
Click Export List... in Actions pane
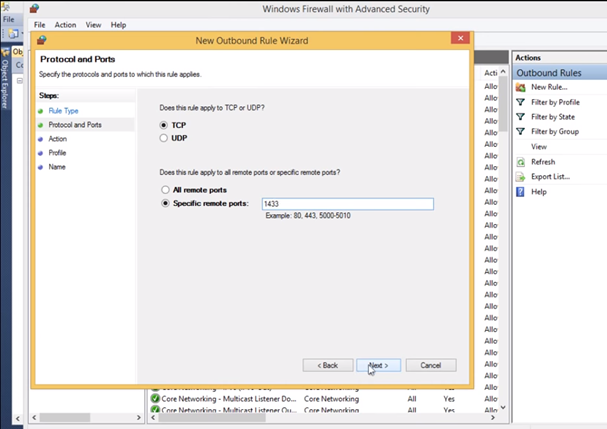click(550, 177)
